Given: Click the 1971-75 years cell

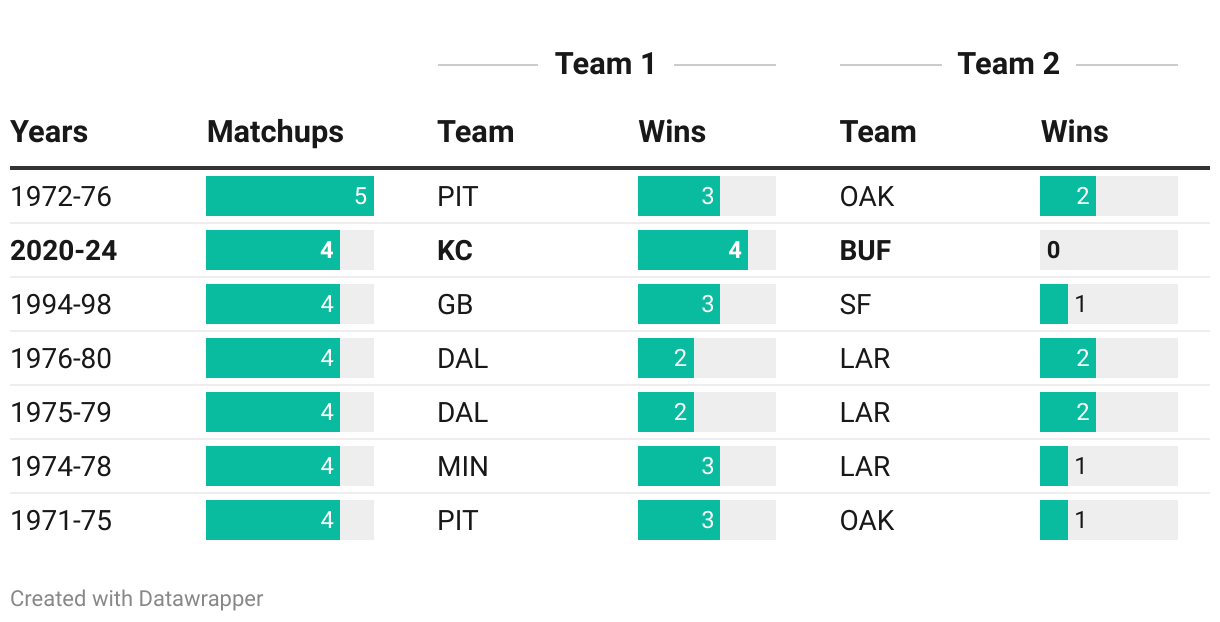Looking at the screenshot, I should pos(61,521).
